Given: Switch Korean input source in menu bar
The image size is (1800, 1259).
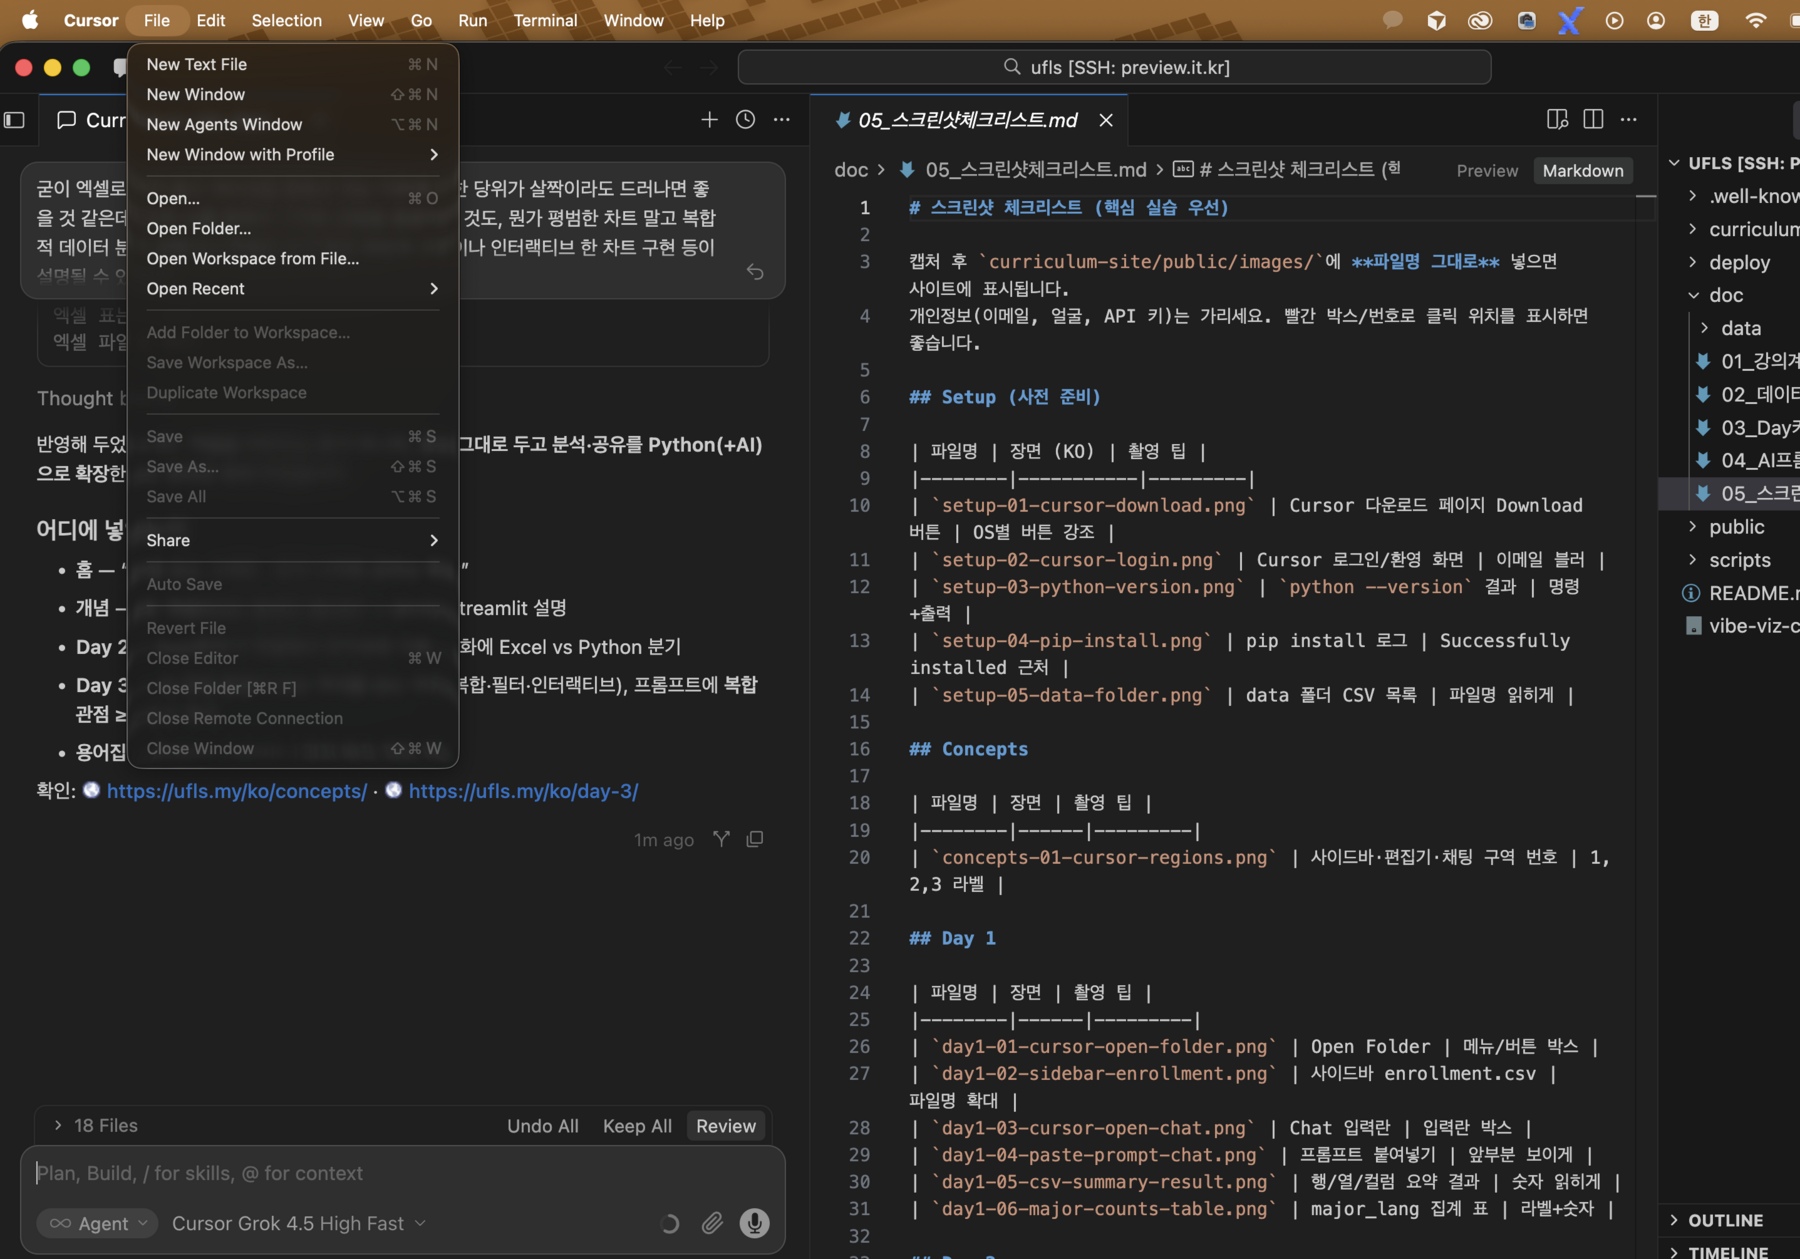Looking at the screenshot, I should point(1704,20).
